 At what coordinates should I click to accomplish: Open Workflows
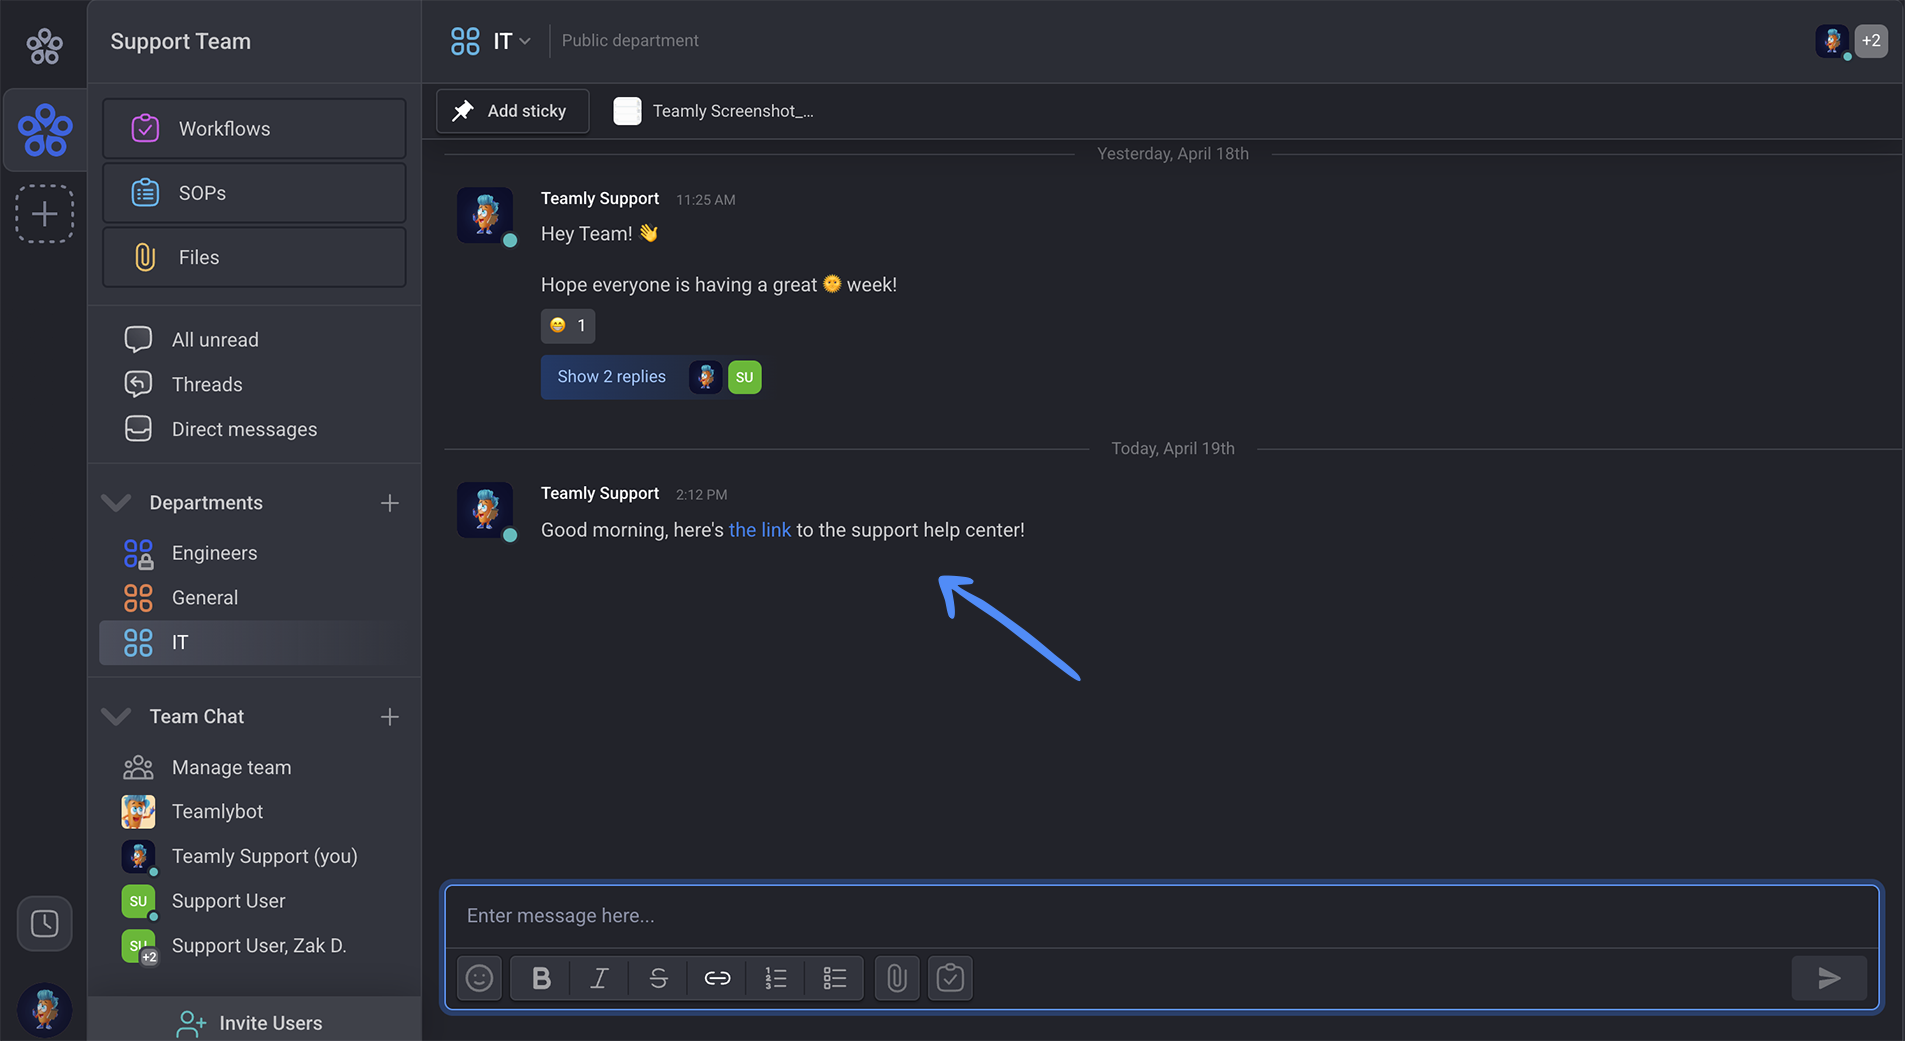[x=254, y=128]
